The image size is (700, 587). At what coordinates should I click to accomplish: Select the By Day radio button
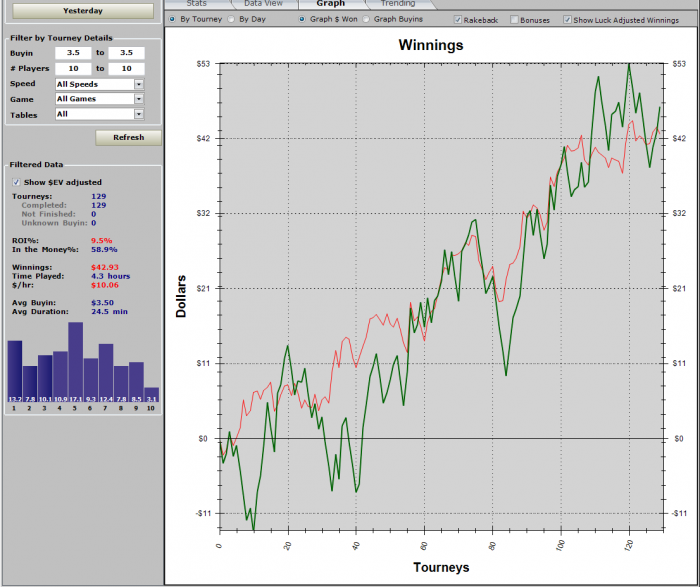pyautogui.click(x=231, y=19)
